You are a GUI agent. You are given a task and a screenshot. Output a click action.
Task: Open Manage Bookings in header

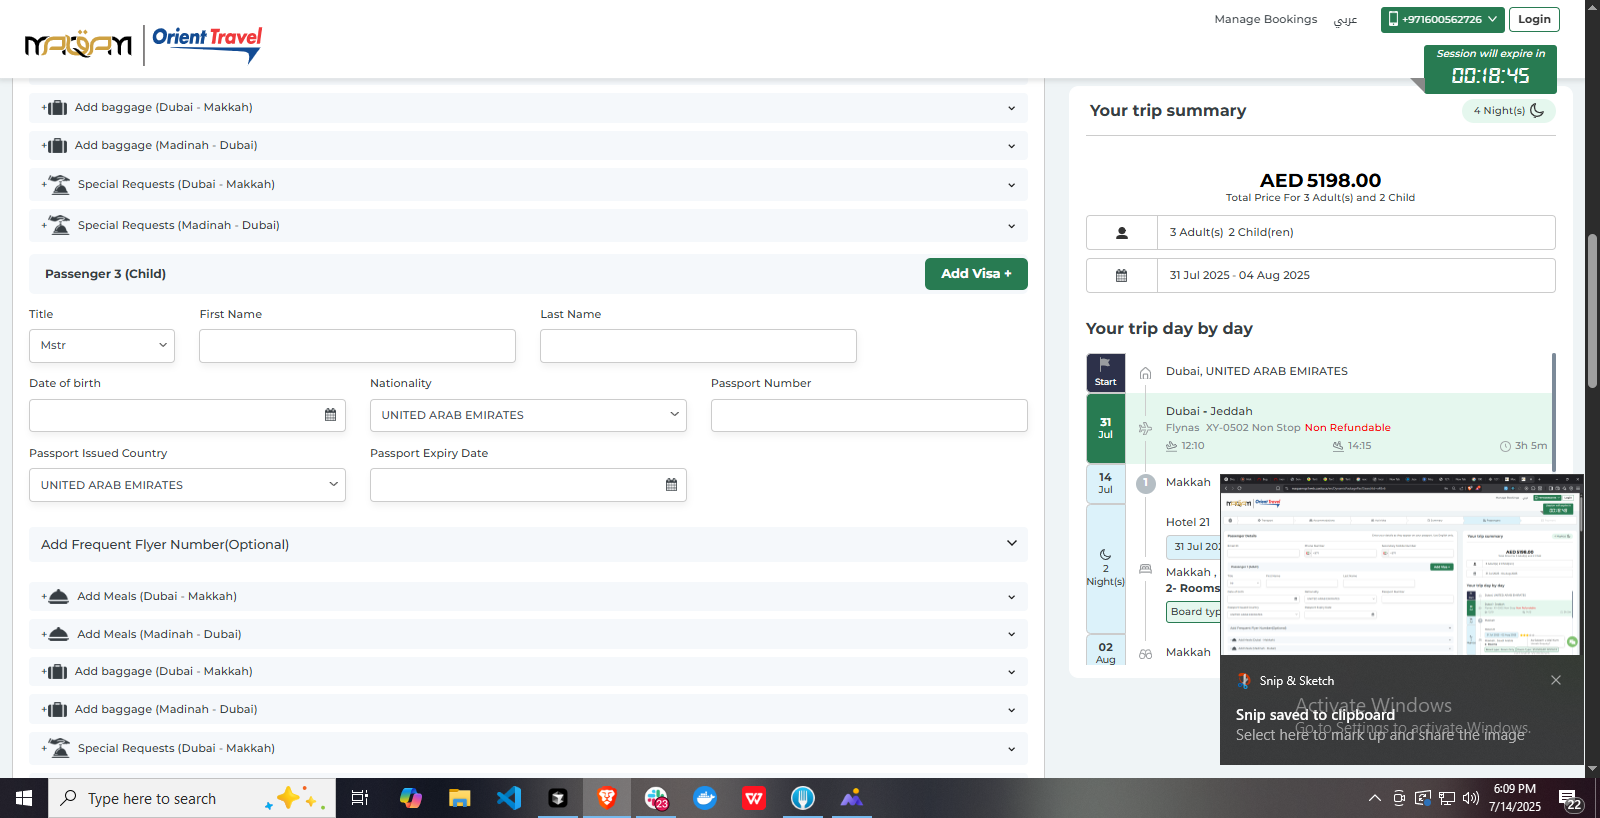1265,19
